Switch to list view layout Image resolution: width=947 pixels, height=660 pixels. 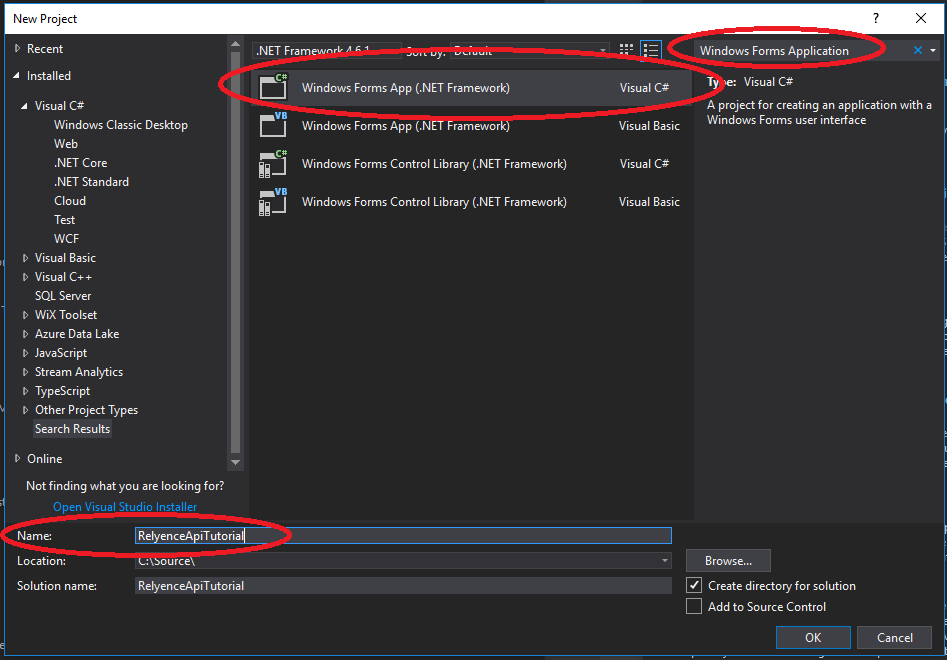tap(651, 50)
